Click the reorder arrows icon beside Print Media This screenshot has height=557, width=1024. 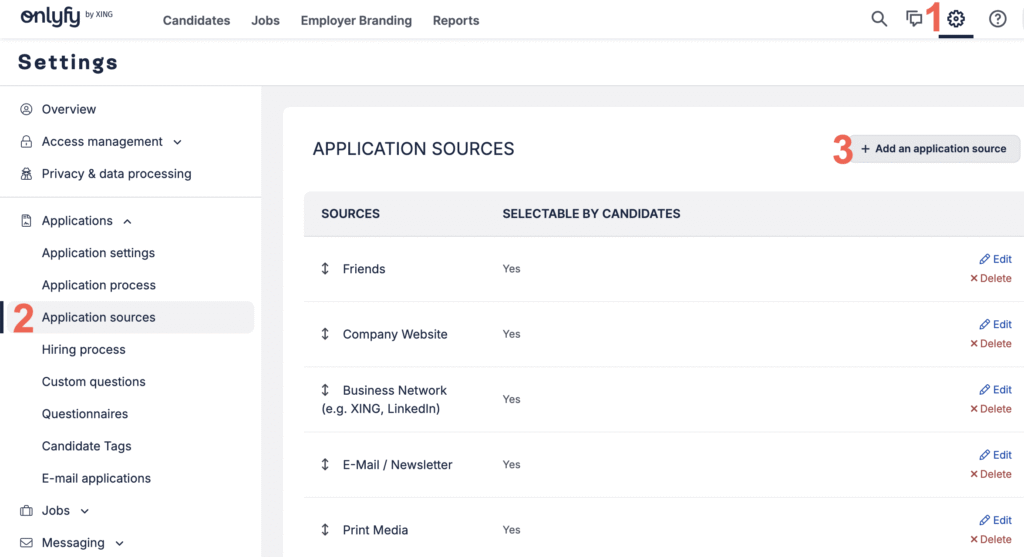click(x=325, y=530)
